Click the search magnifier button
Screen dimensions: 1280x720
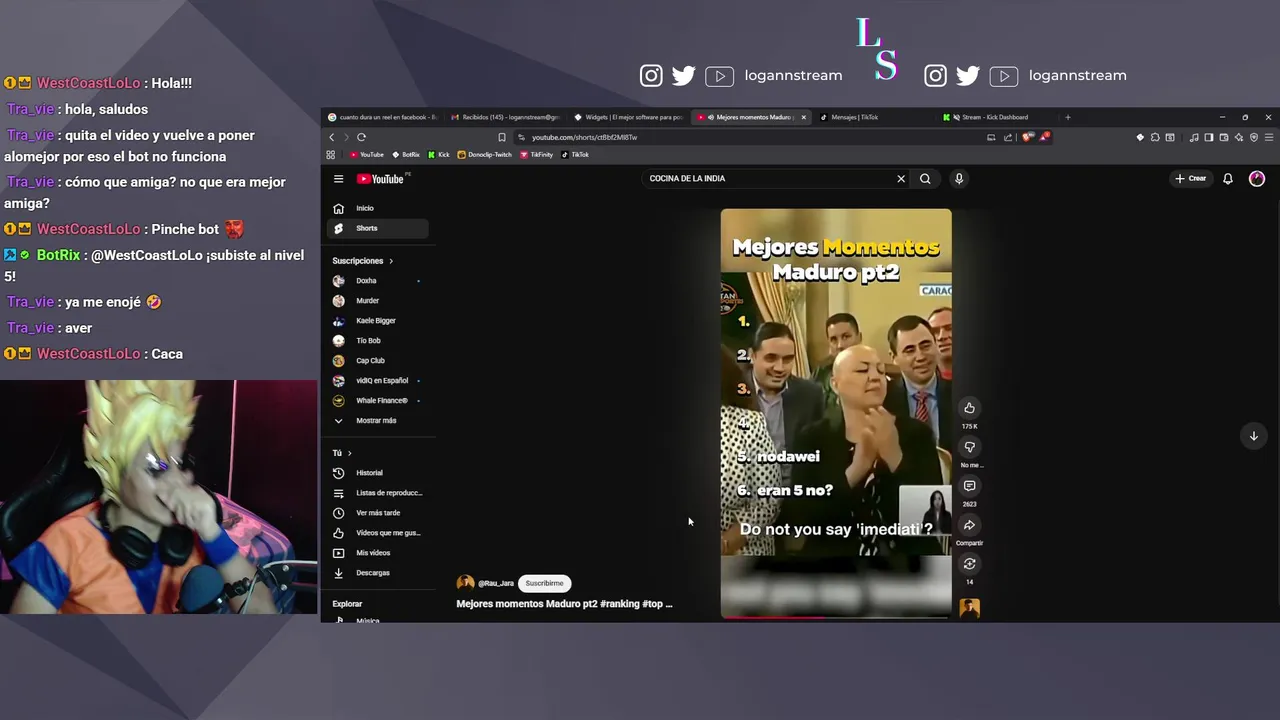click(x=925, y=179)
